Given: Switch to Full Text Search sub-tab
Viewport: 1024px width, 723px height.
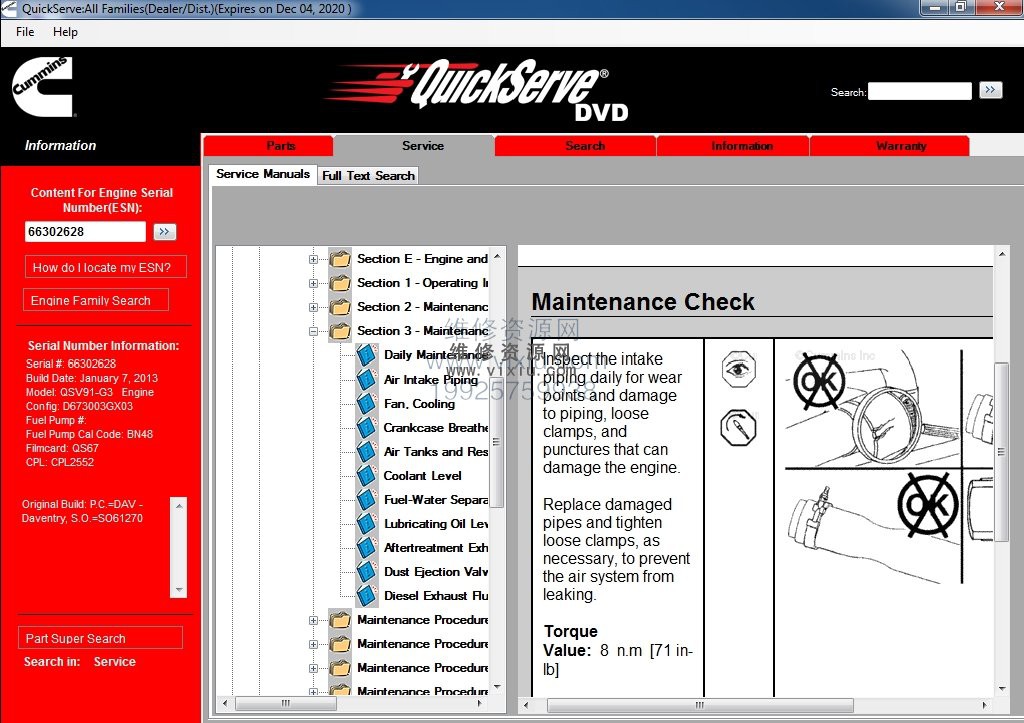Looking at the screenshot, I should click(368, 176).
